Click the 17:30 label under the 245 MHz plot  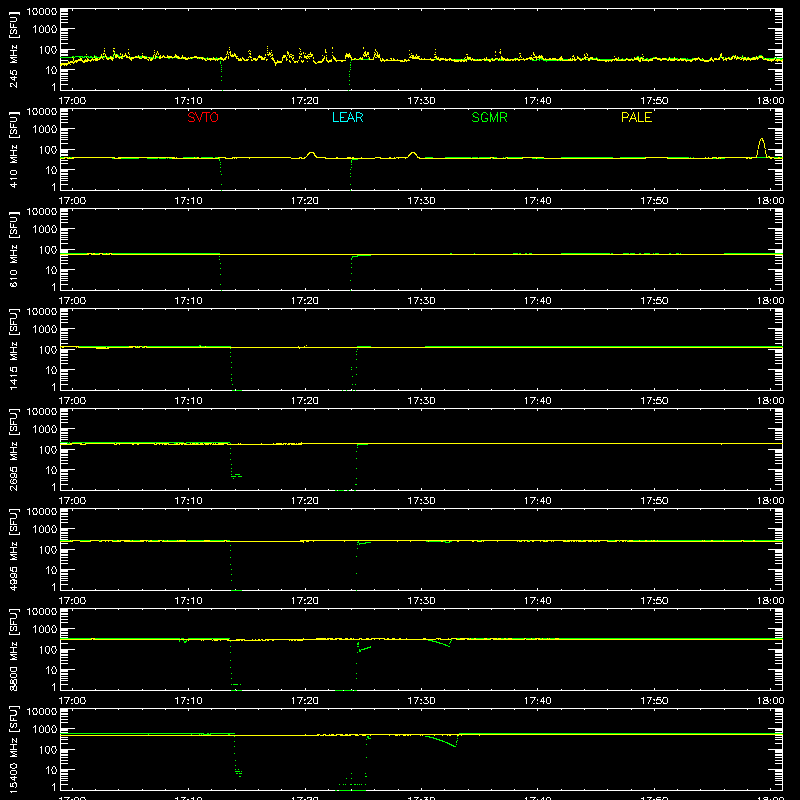(421, 101)
